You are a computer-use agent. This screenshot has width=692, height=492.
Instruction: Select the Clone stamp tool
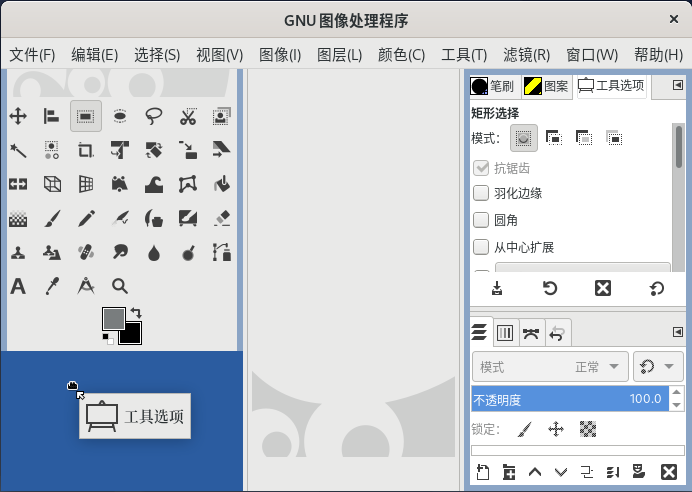pos(18,252)
